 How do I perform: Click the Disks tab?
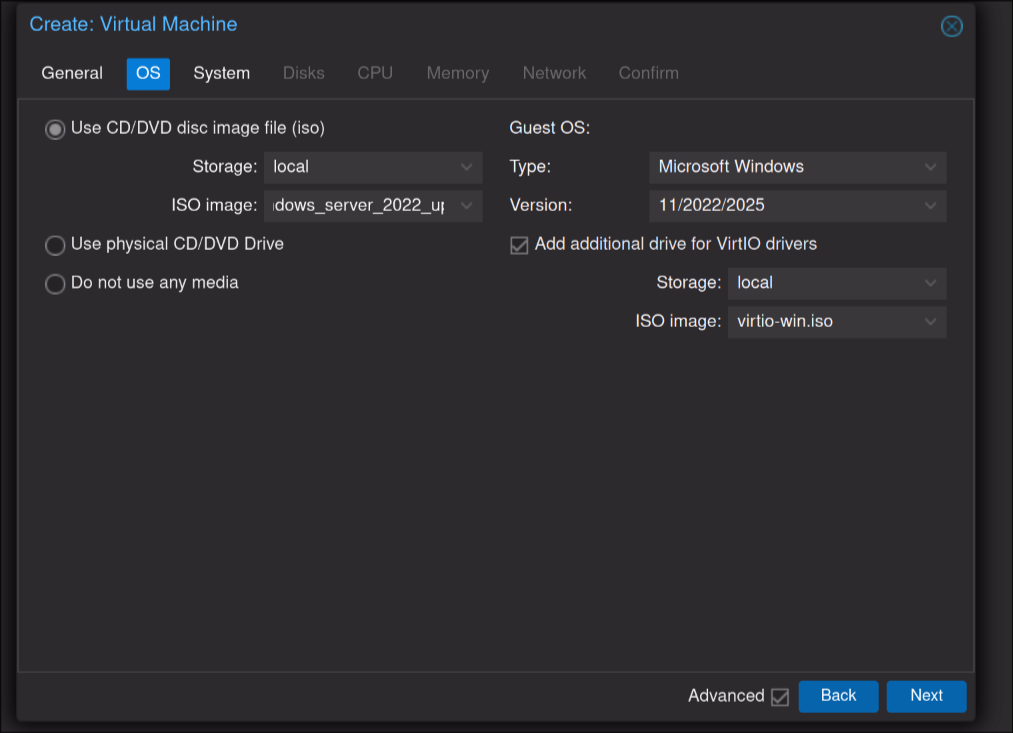(303, 73)
